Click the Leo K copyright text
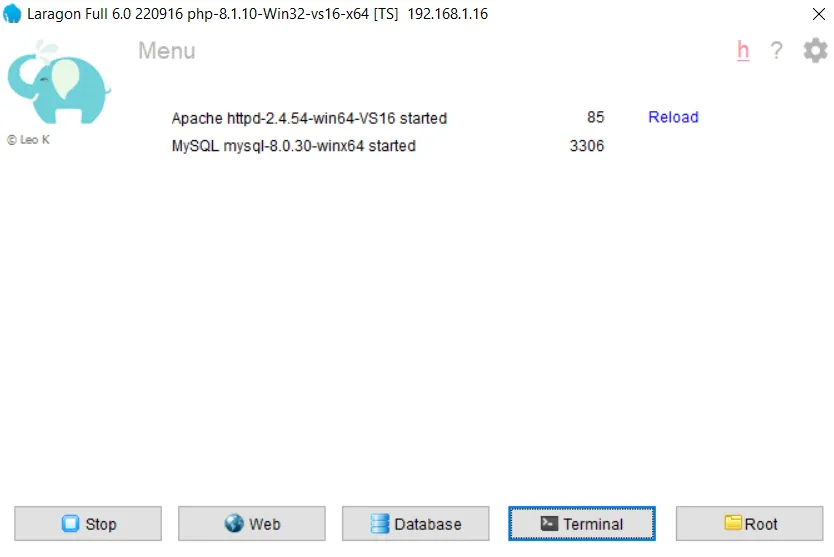Viewport: 834px width, 557px height. (28, 140)
